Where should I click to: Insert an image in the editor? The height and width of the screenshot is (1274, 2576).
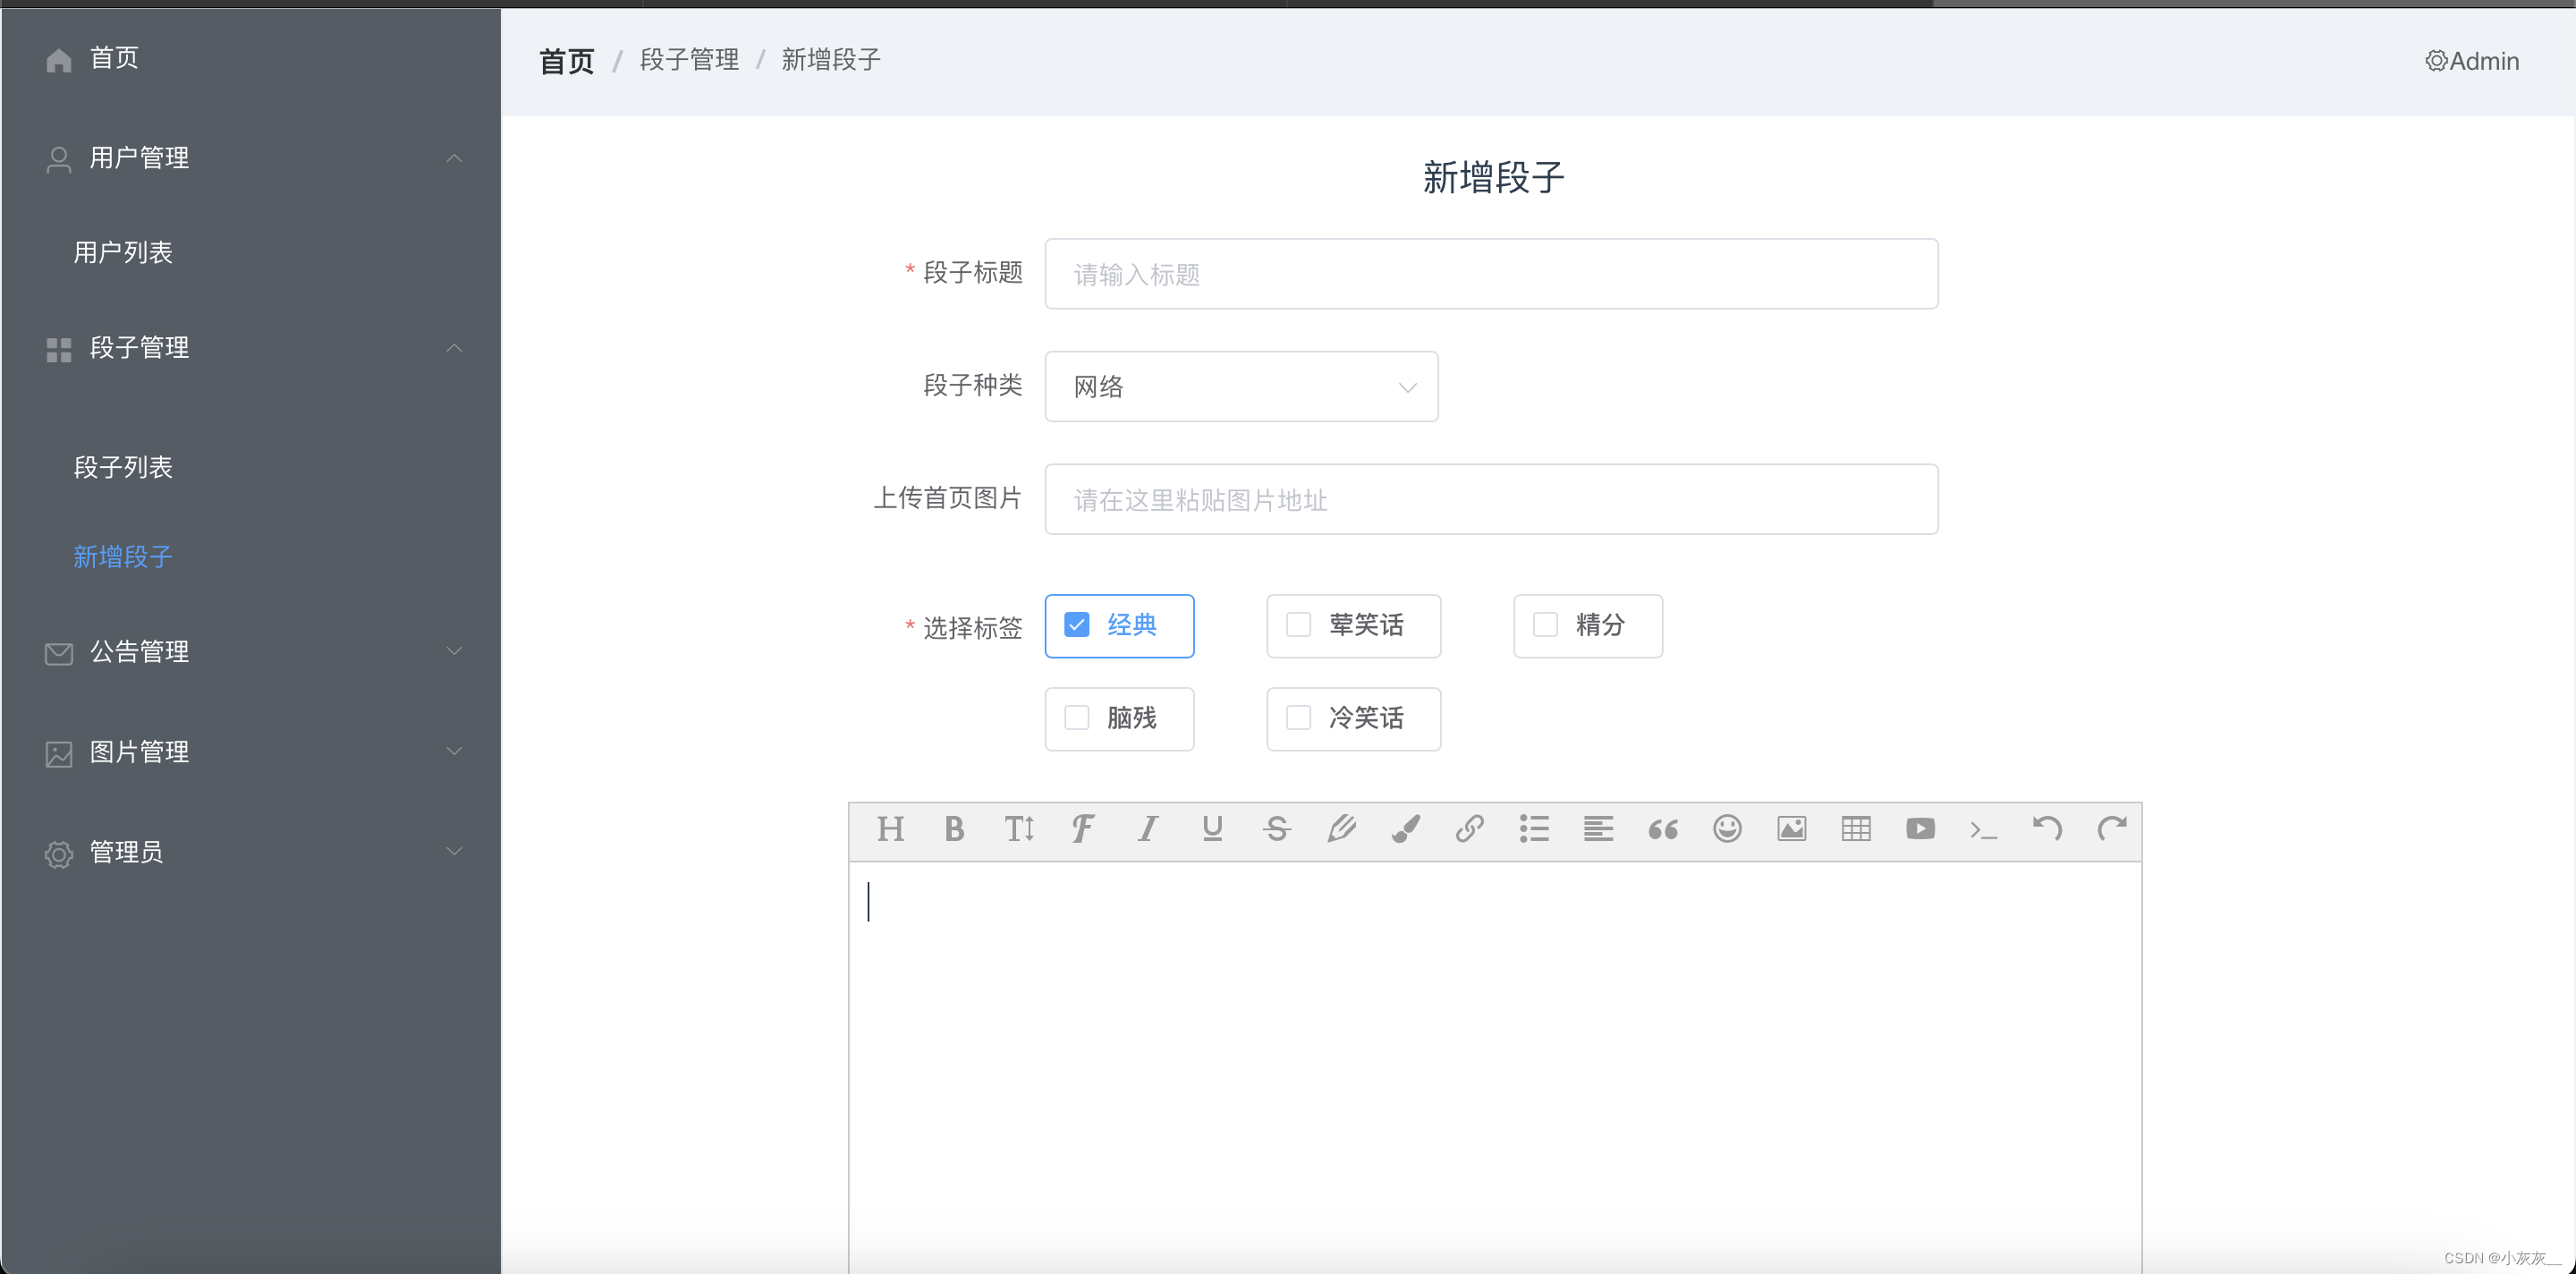1791,829
